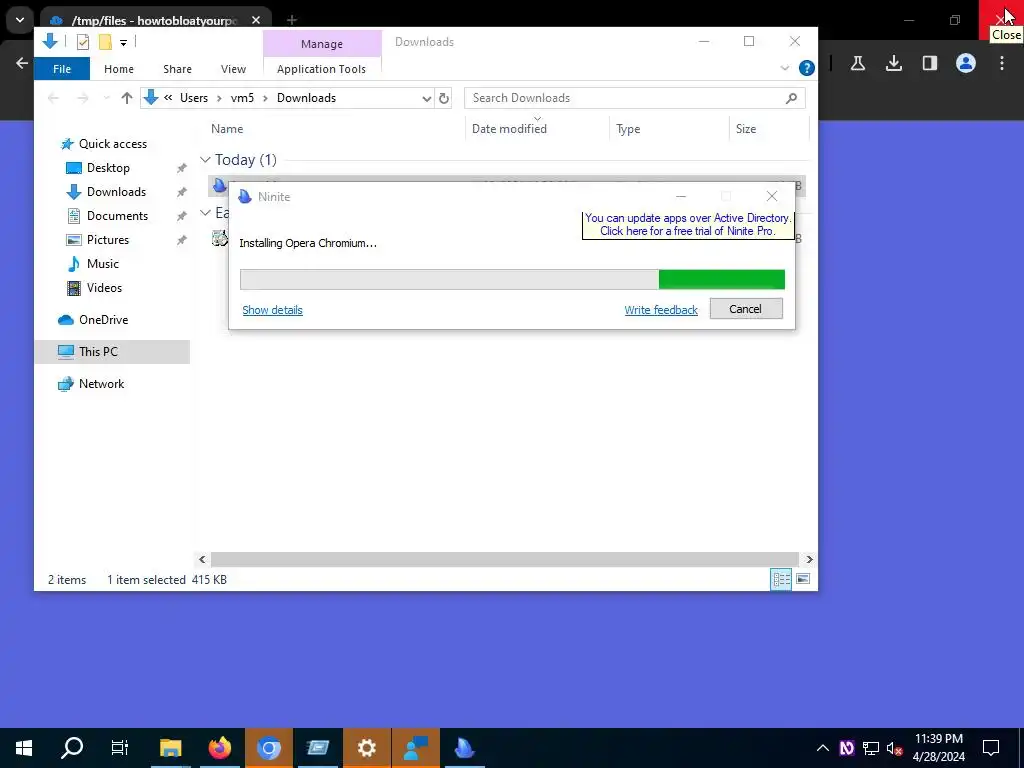1024x768 pixels.
Task: Switch to the Home ribbon tab
Action: (119, 69)
